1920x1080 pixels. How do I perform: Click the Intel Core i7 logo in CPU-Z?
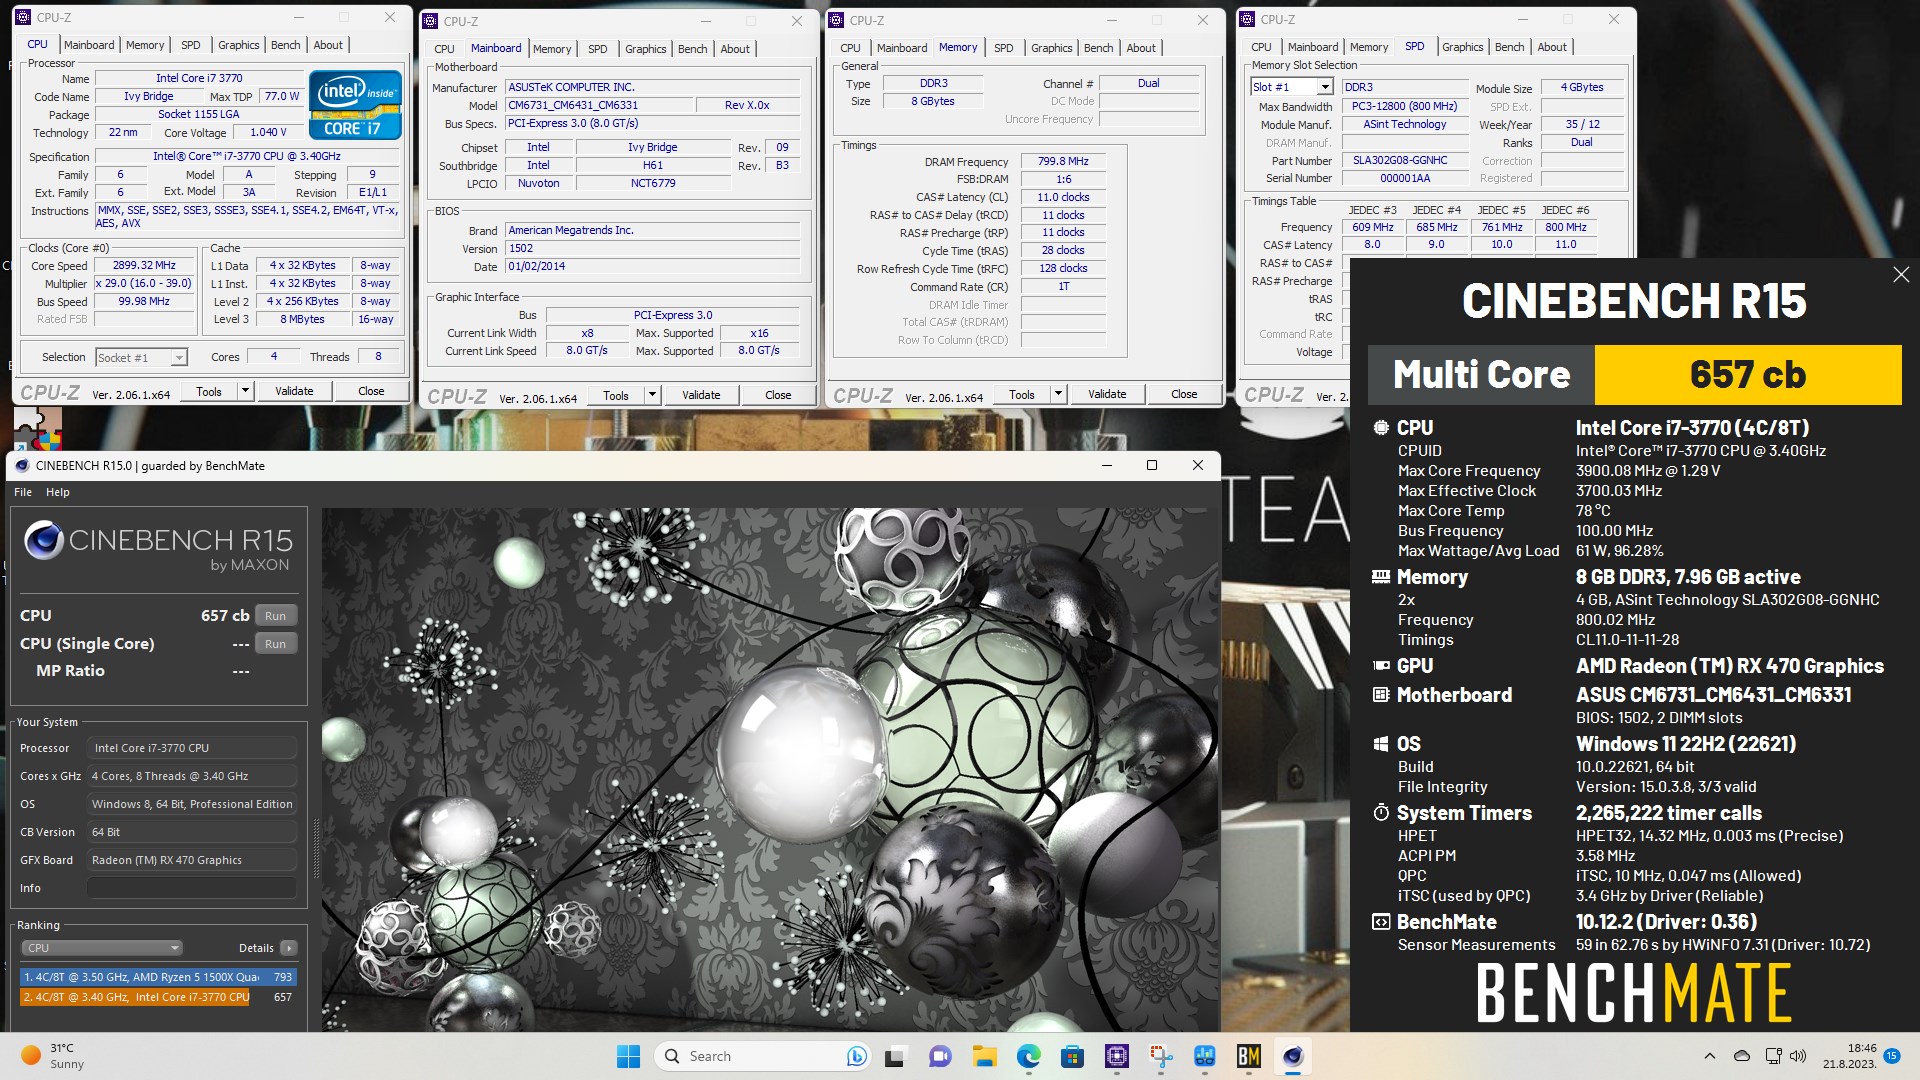(x=355, y=104)
